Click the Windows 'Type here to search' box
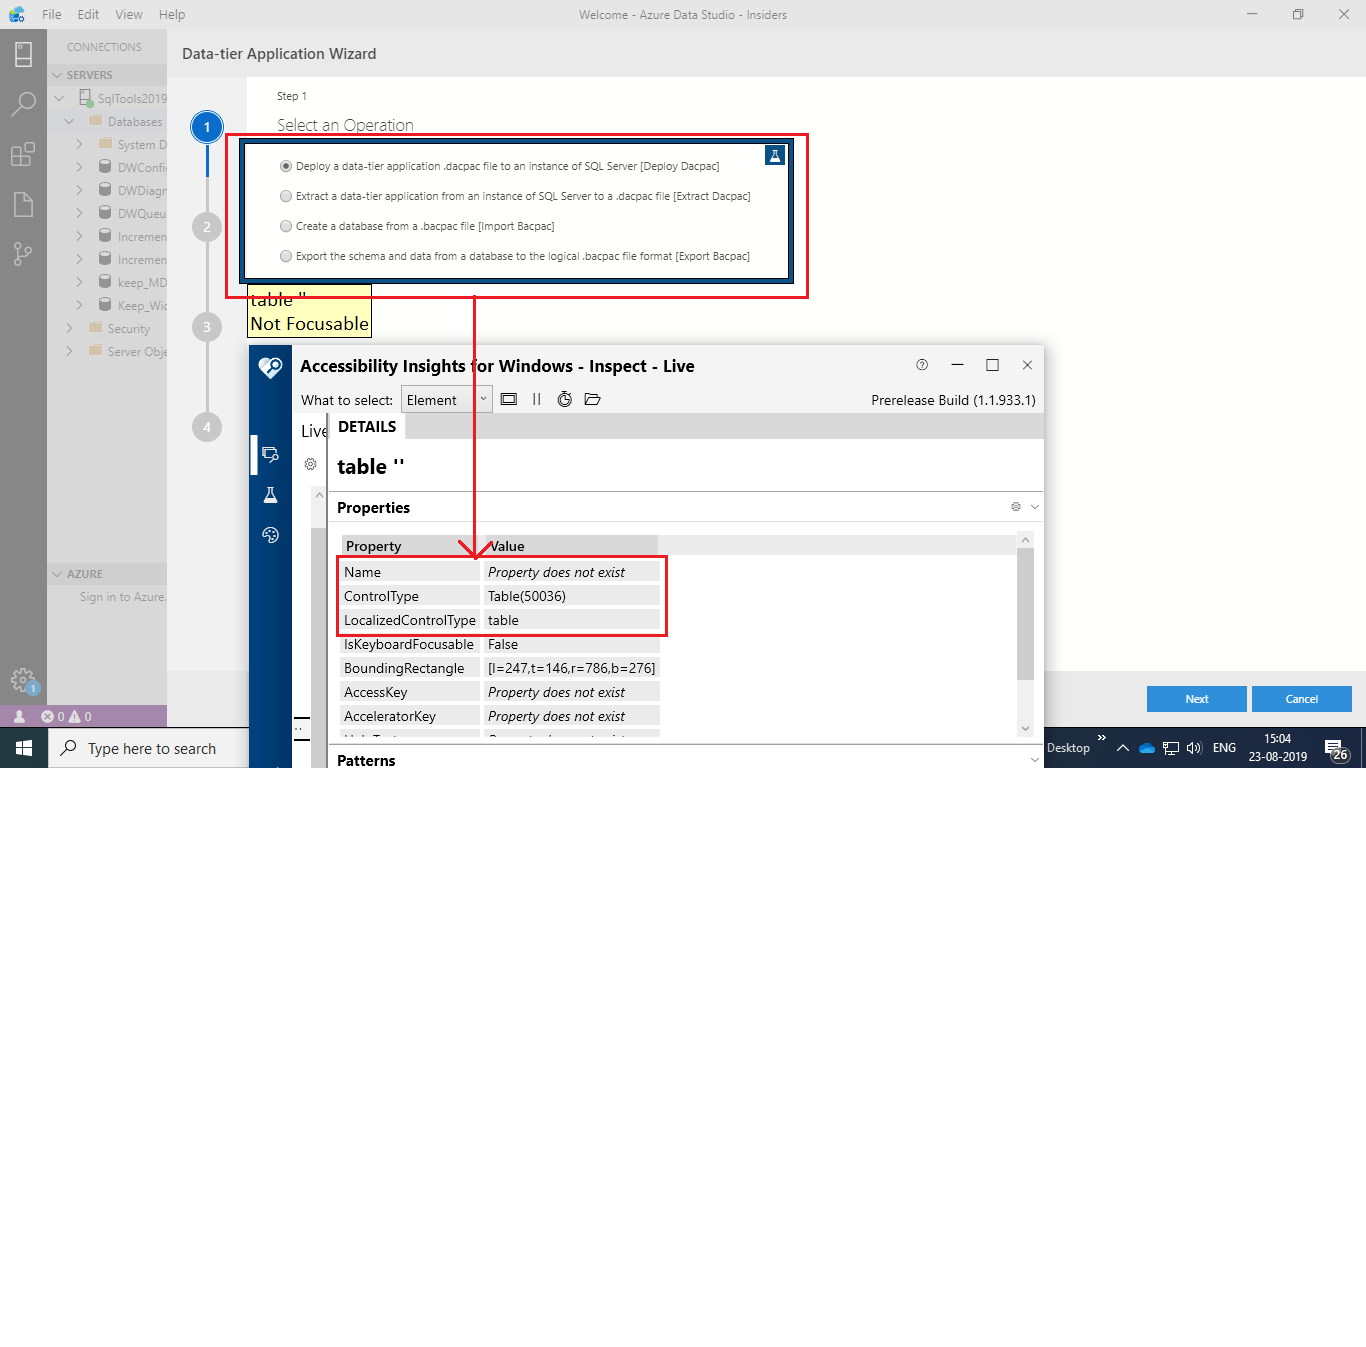 click(x=150, y=747)
